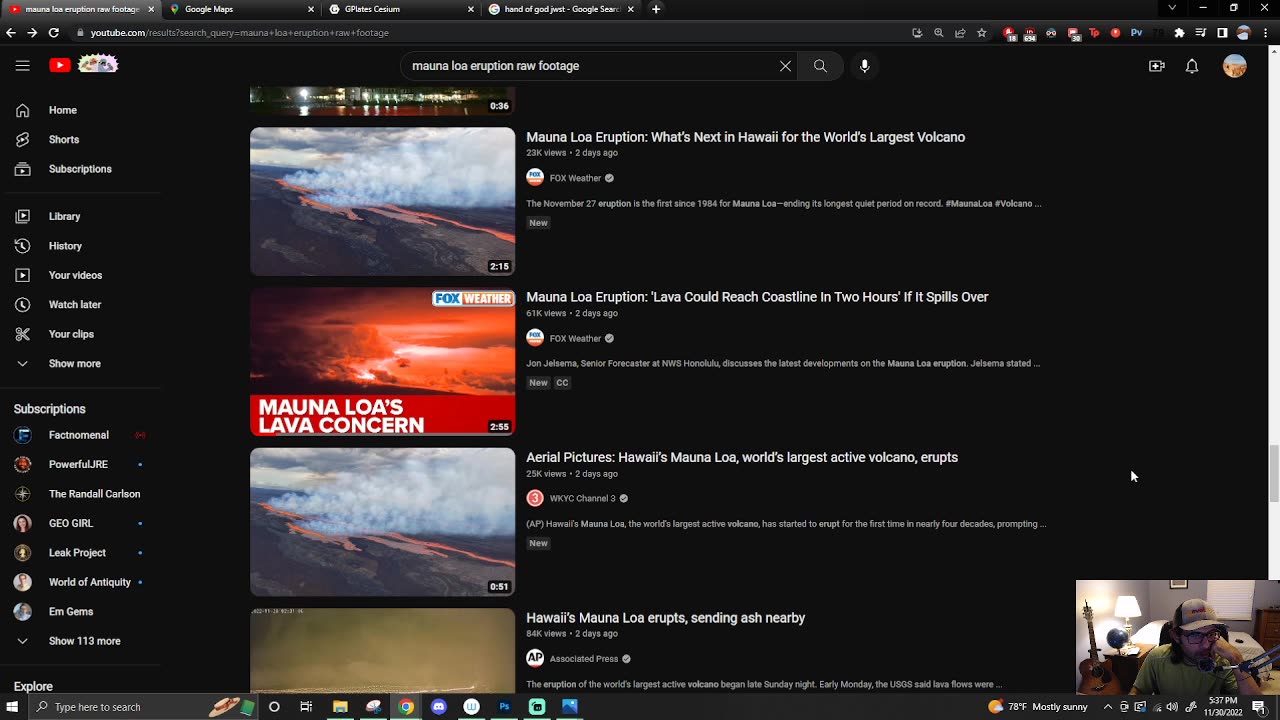Open the Extensions puzzle-piece menu

coord(1179,33)
